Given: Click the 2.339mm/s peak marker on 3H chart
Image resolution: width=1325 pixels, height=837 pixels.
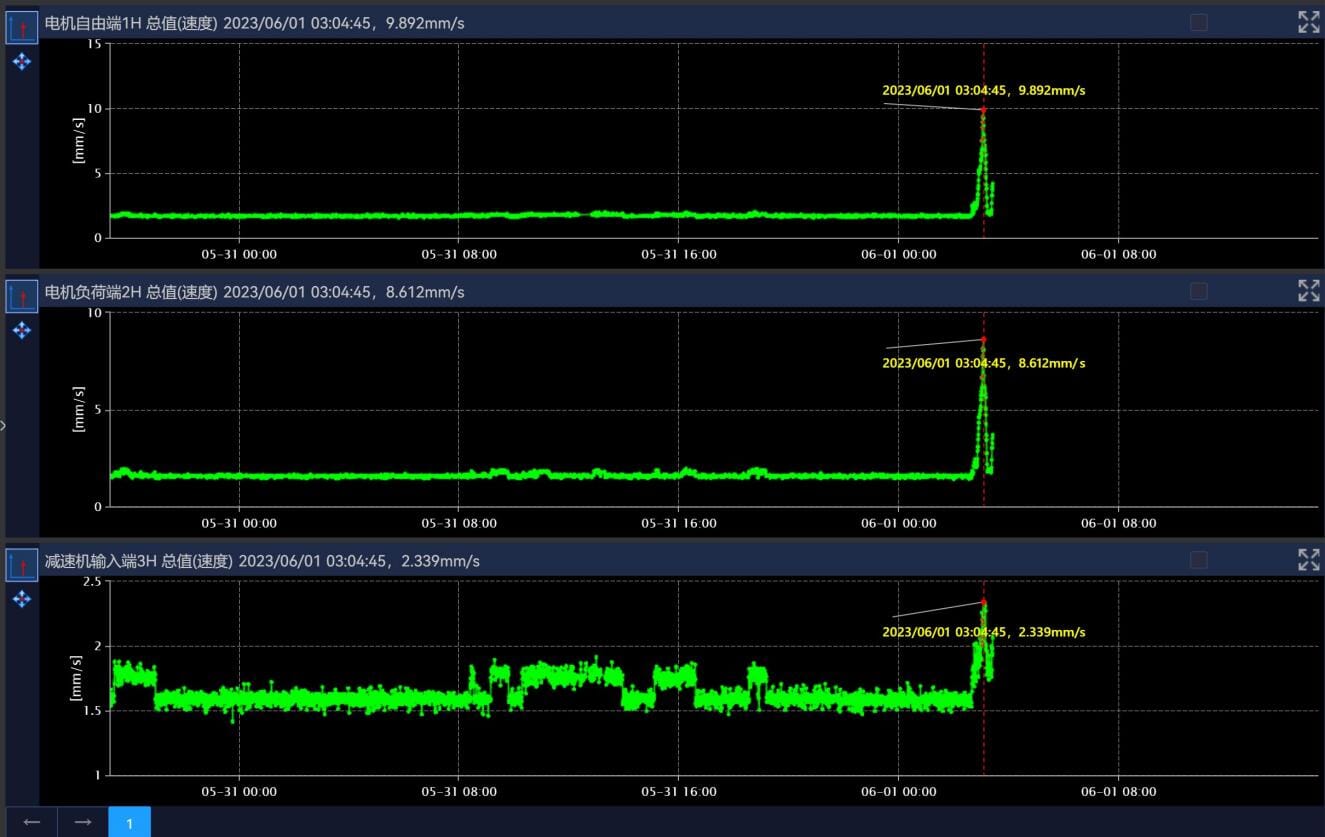Looking at the screenshot, I should pos(983,602).
